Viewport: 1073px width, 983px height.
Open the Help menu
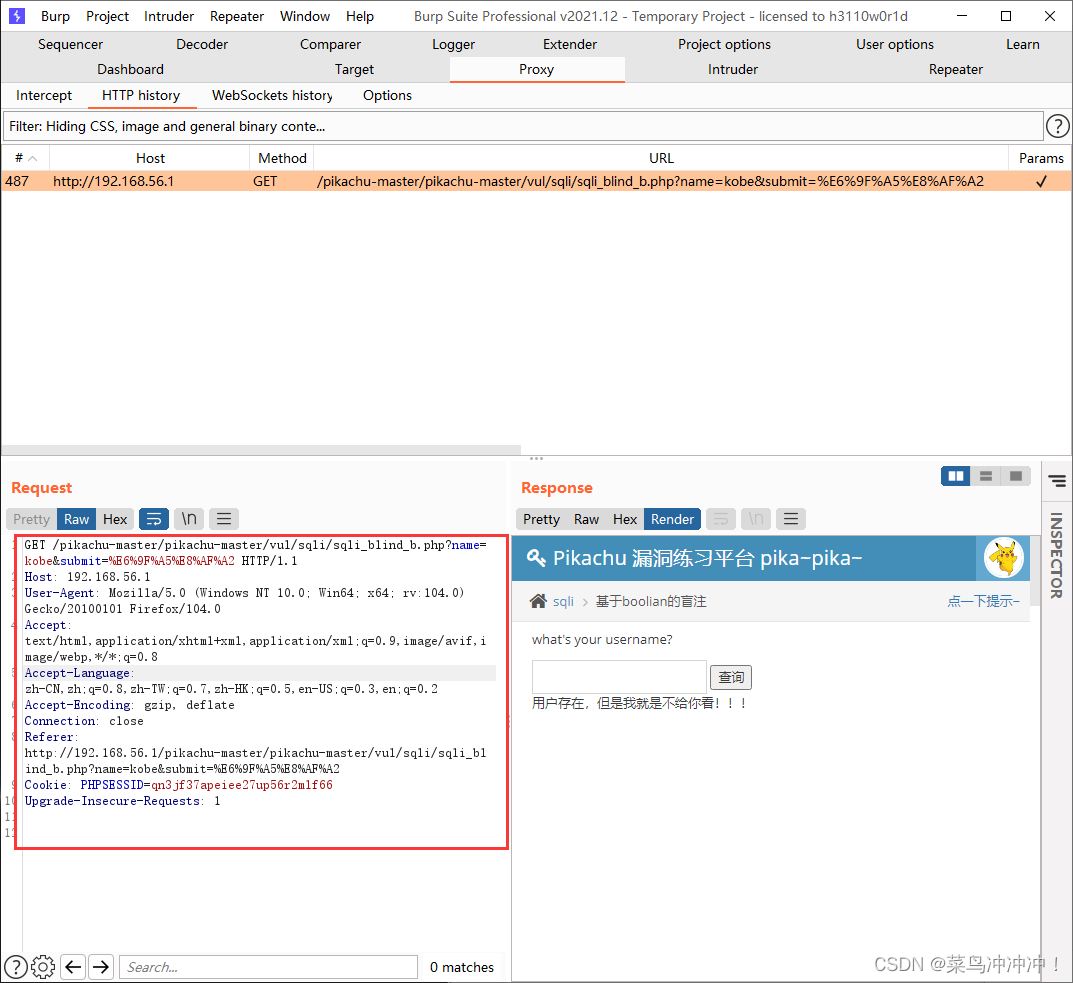tap(360, 16)
